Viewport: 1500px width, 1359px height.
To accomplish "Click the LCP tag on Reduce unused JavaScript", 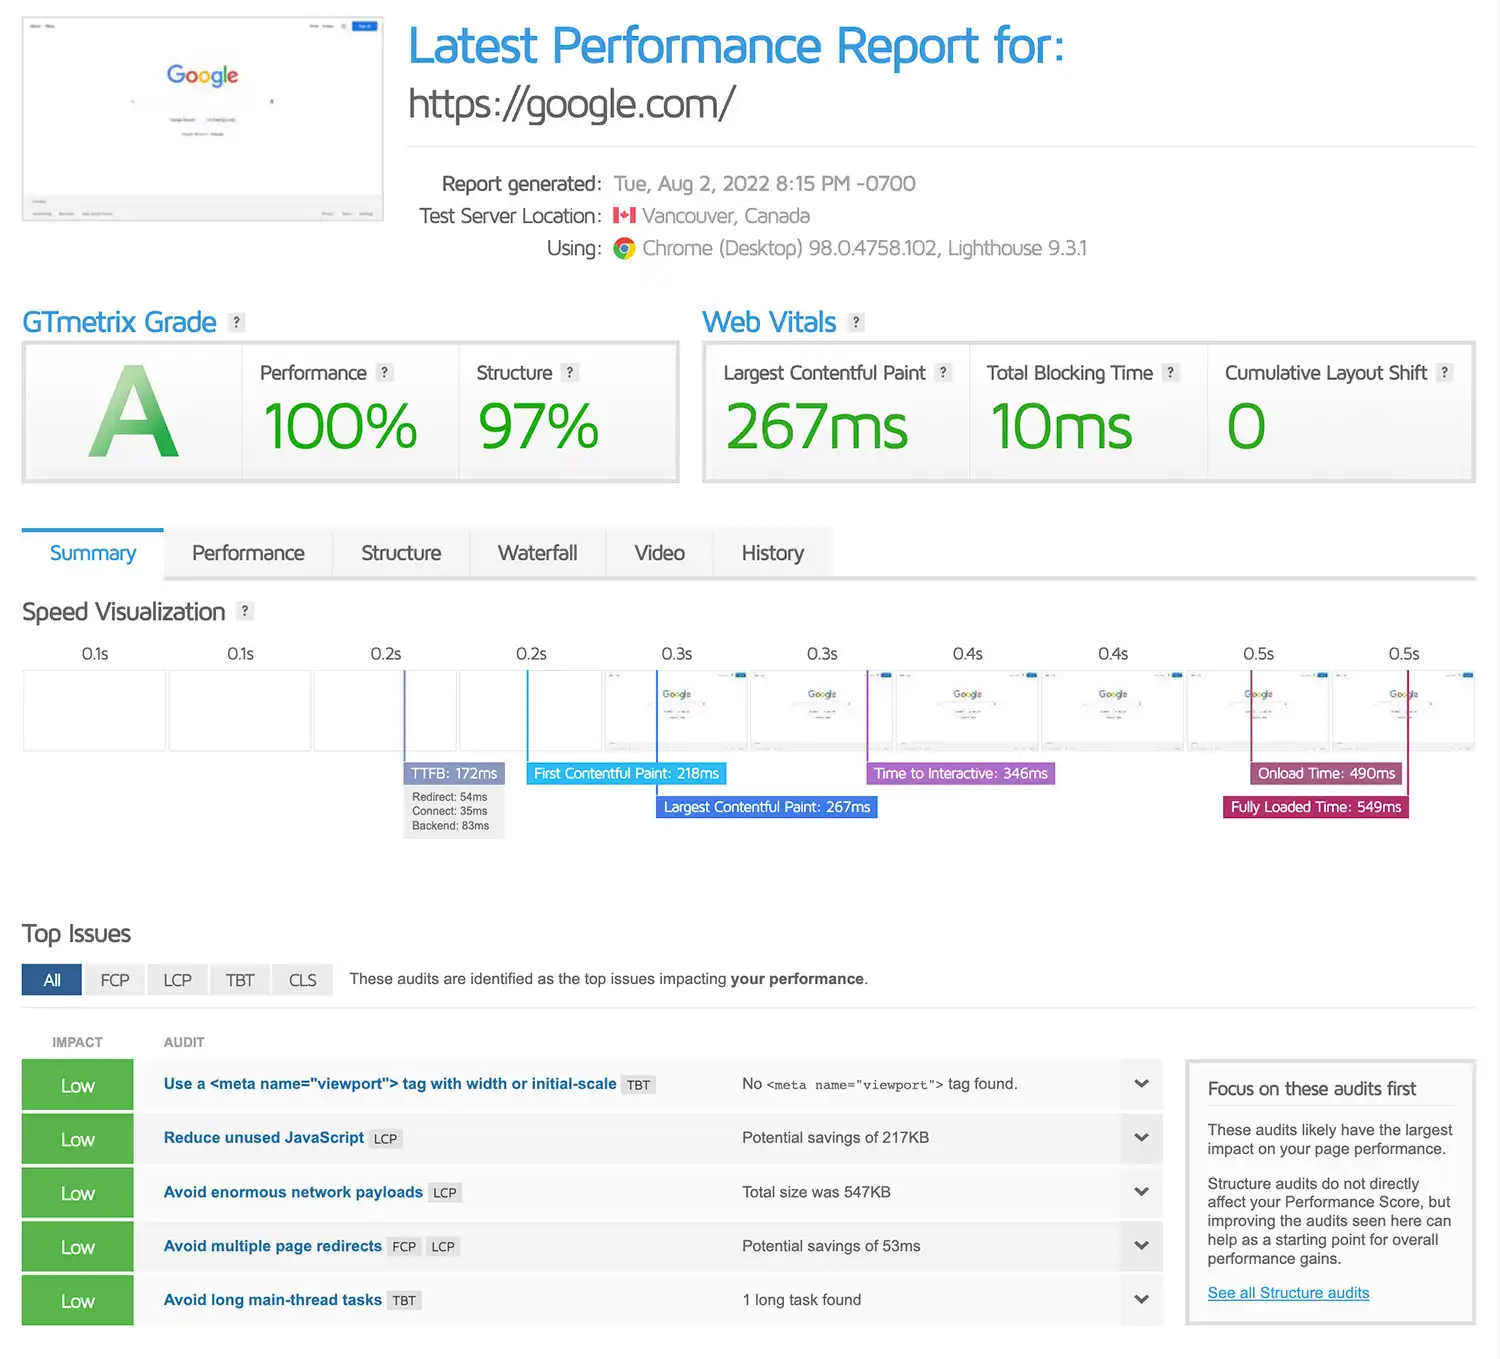I will [x=386, y=1139].
